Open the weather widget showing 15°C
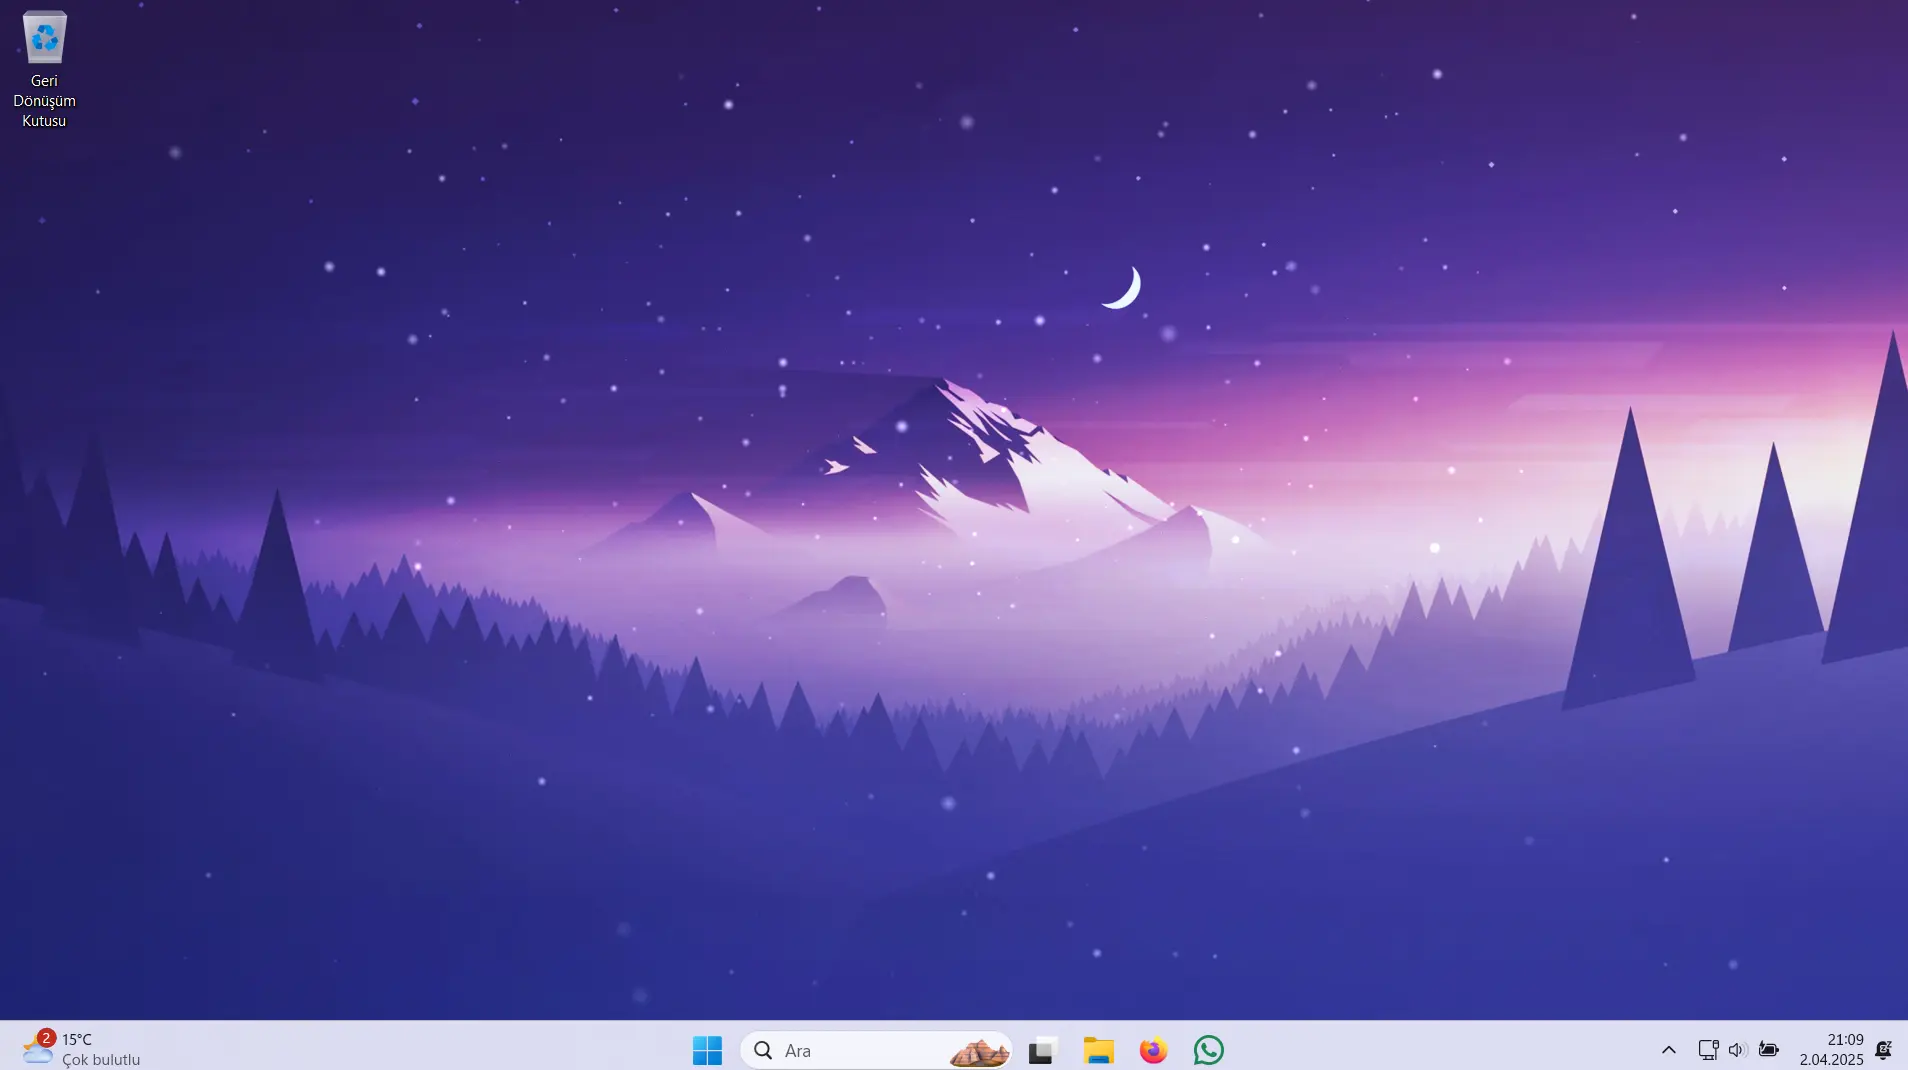Viewport: 1908px width, 1070px height. 82,1049
